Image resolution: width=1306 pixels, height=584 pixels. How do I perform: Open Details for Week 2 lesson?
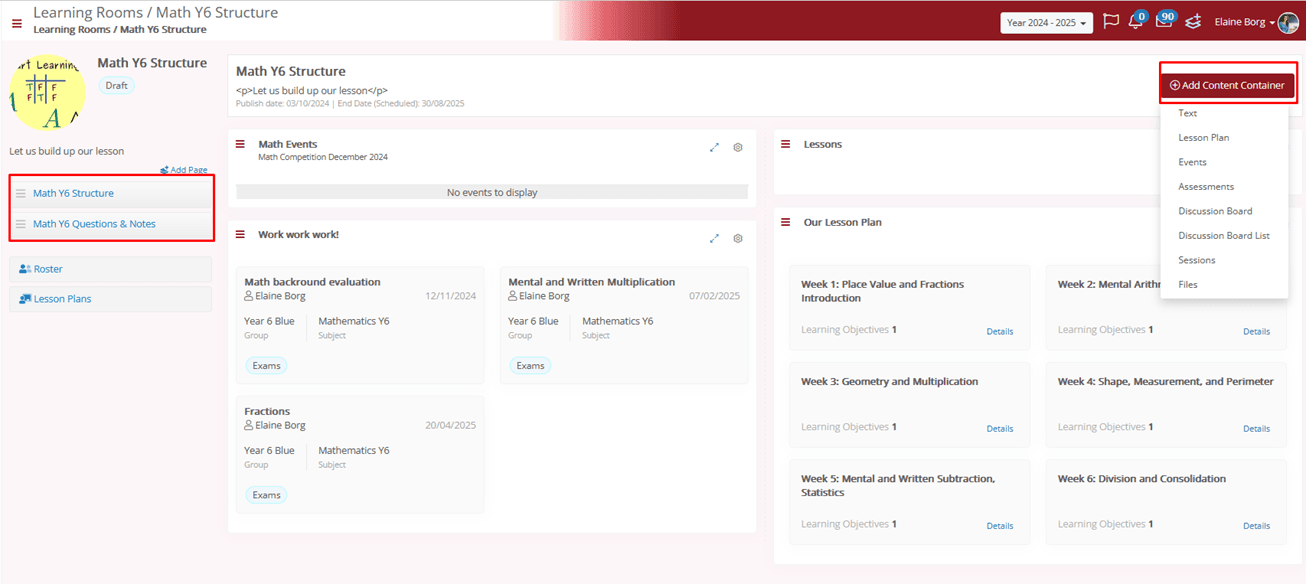point(1257,331)
